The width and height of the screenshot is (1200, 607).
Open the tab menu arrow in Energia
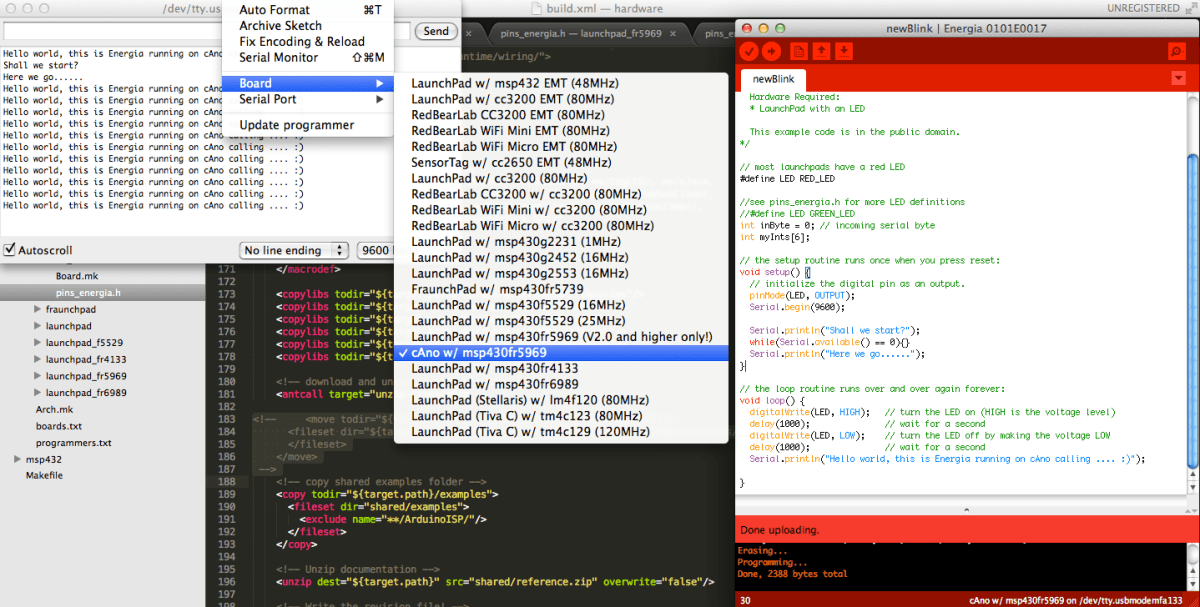pyautogui.click(x=1177, y=78)
